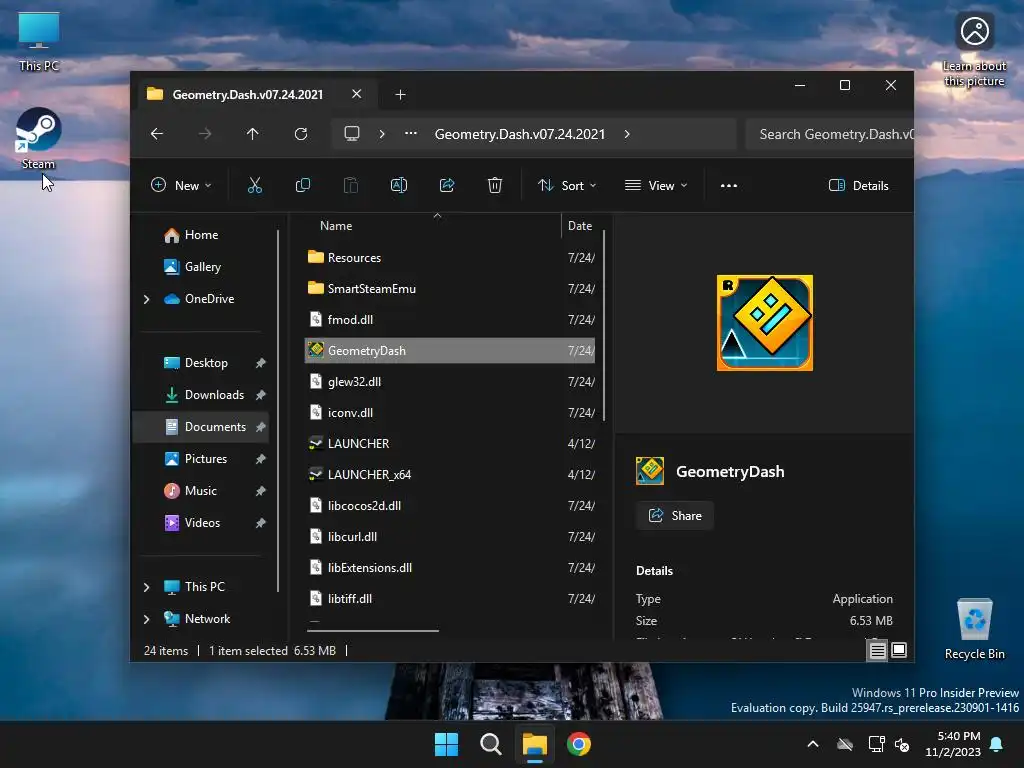Select the Recycle Bin desktop icon
Image resolution: width=1024 pixels, height=768 pixels.
[x=974, y=629]
